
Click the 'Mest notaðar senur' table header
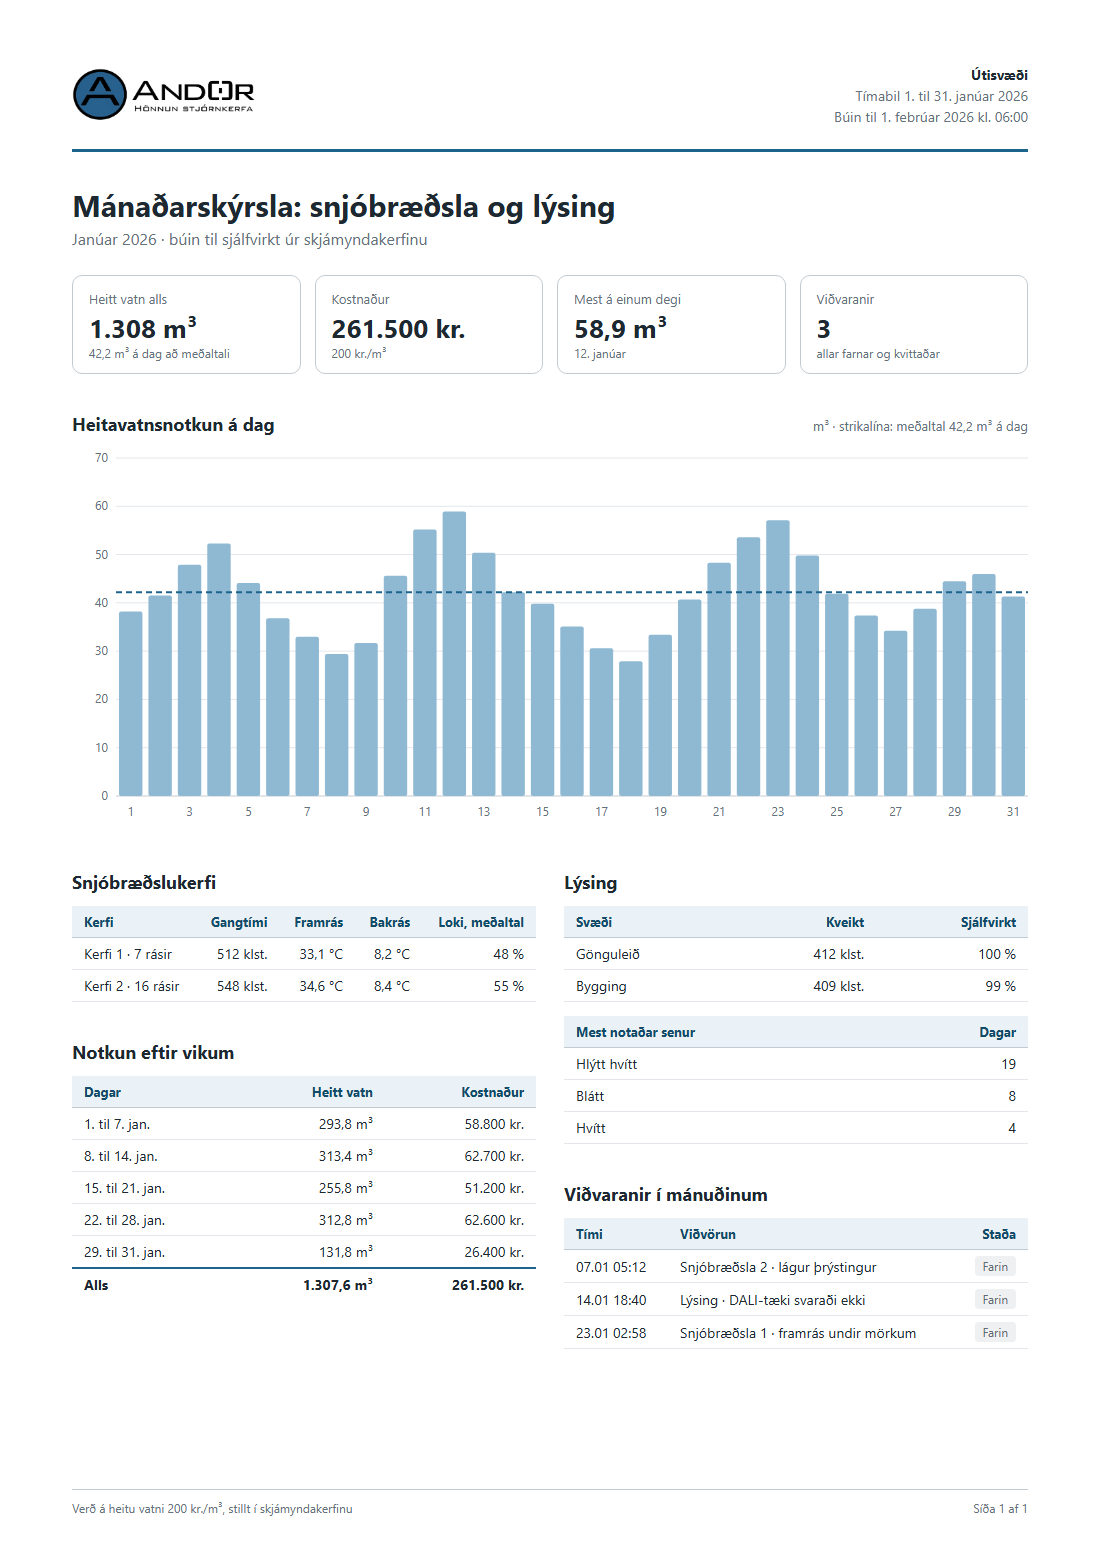click(796, 1032)
